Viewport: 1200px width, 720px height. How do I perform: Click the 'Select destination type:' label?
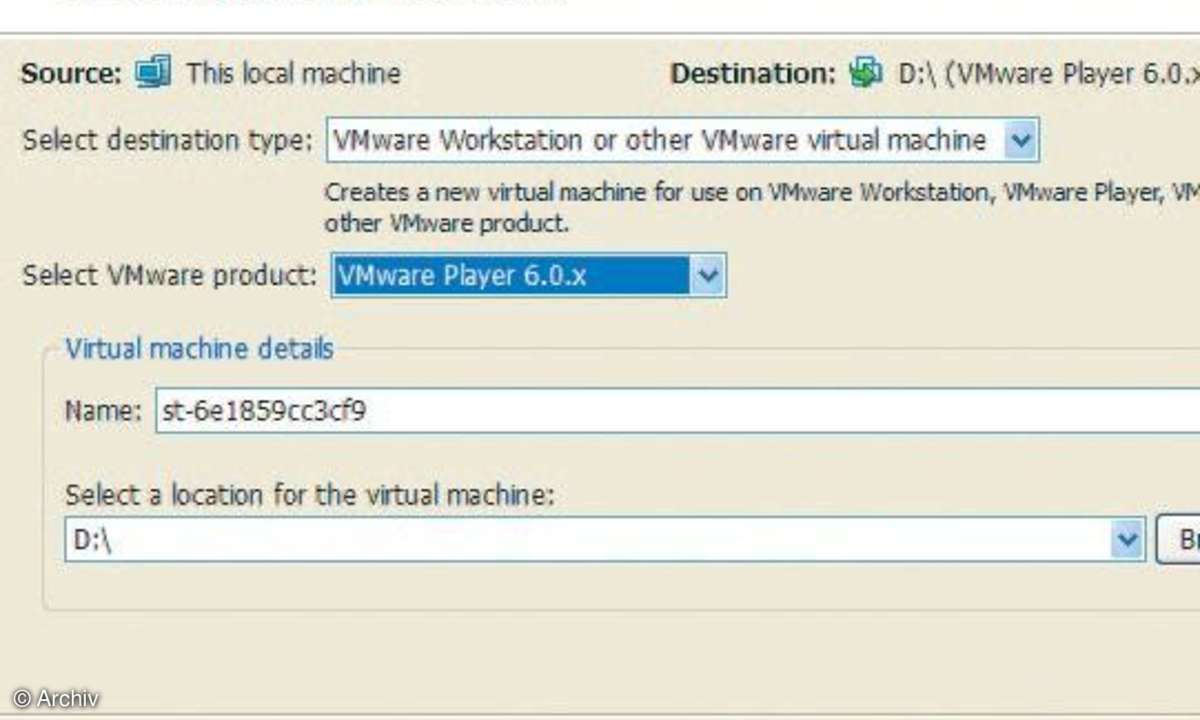[168, 141]
